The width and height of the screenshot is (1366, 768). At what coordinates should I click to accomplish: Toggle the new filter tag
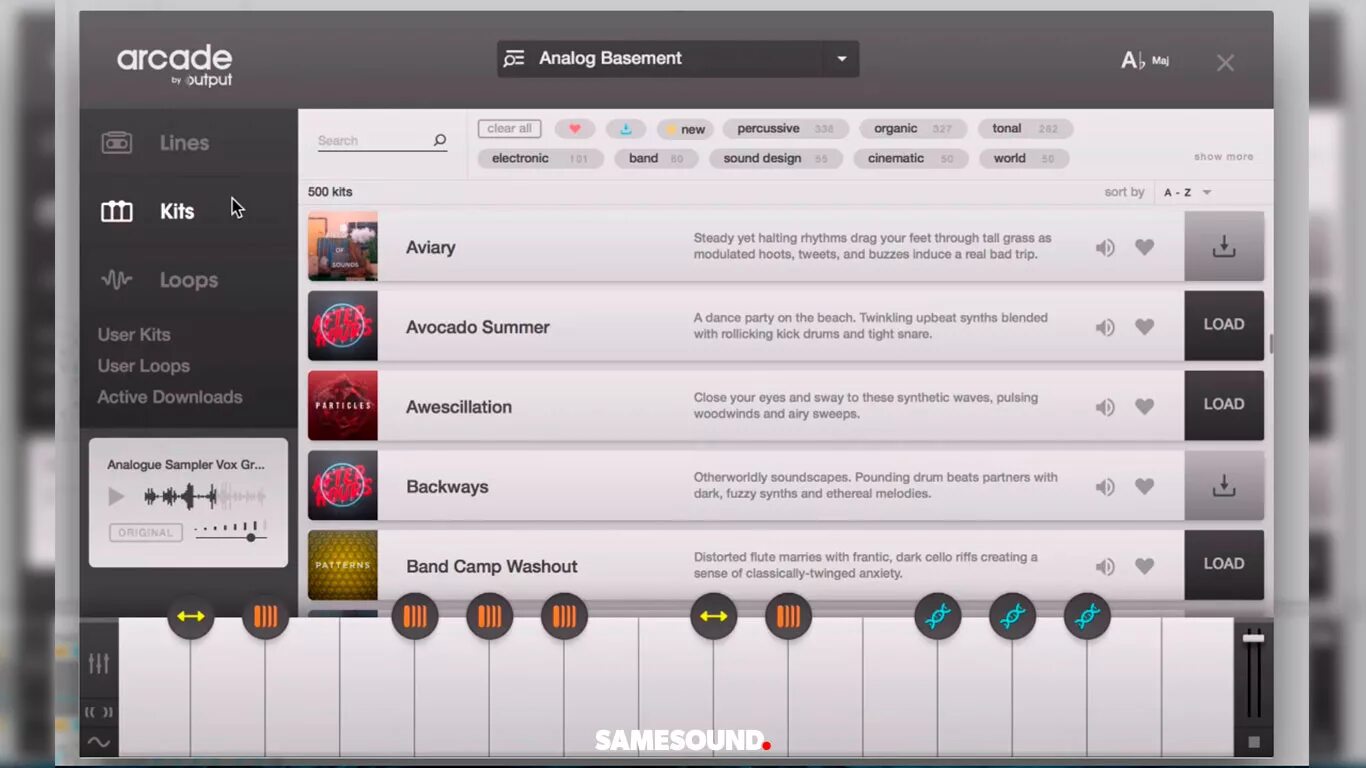tap(685, 129)
